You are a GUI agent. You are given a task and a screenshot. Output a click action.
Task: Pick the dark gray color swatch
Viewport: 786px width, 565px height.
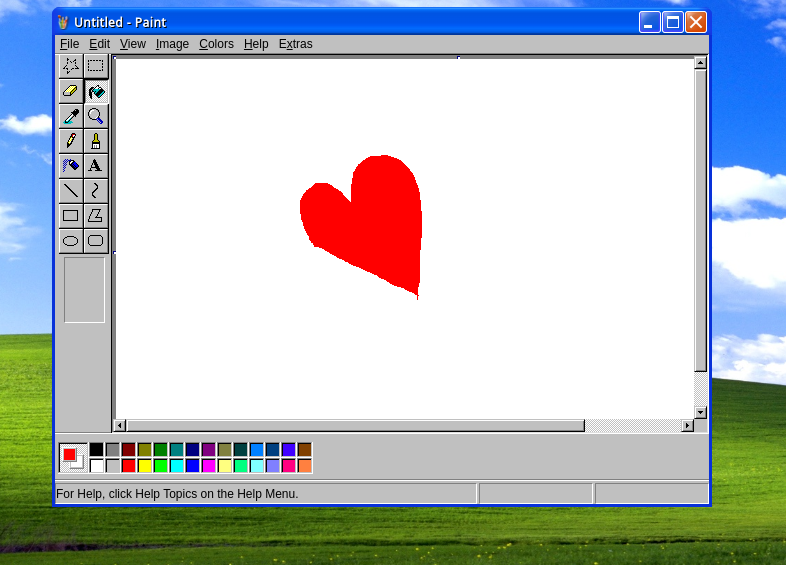(113, 450)
